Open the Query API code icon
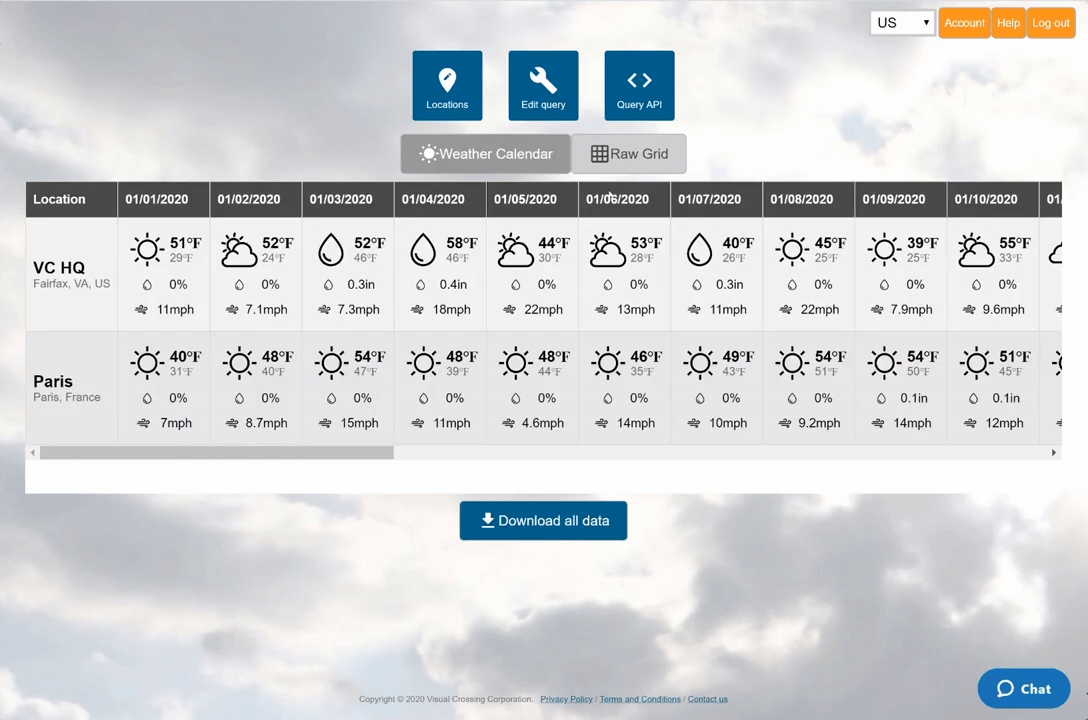 coord(639,80)
